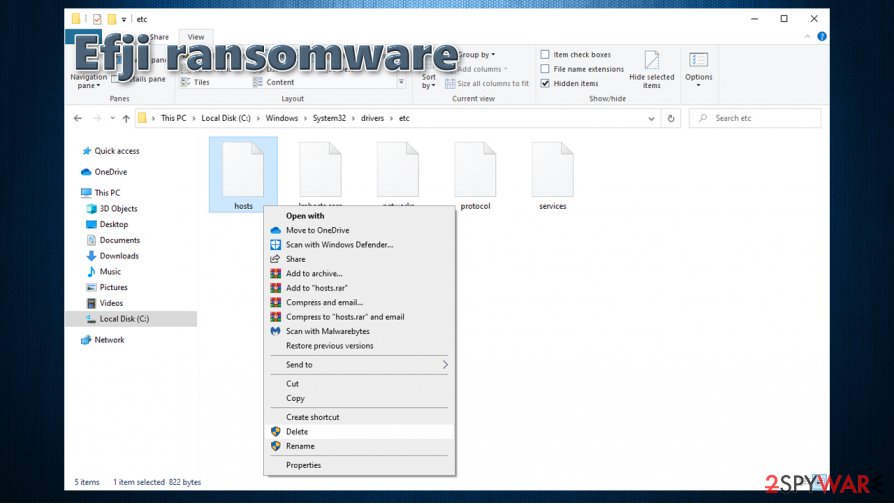Screen dimensions: 894x504
Task: Choose Open with in context menu
Action: [x=359, y=216]
